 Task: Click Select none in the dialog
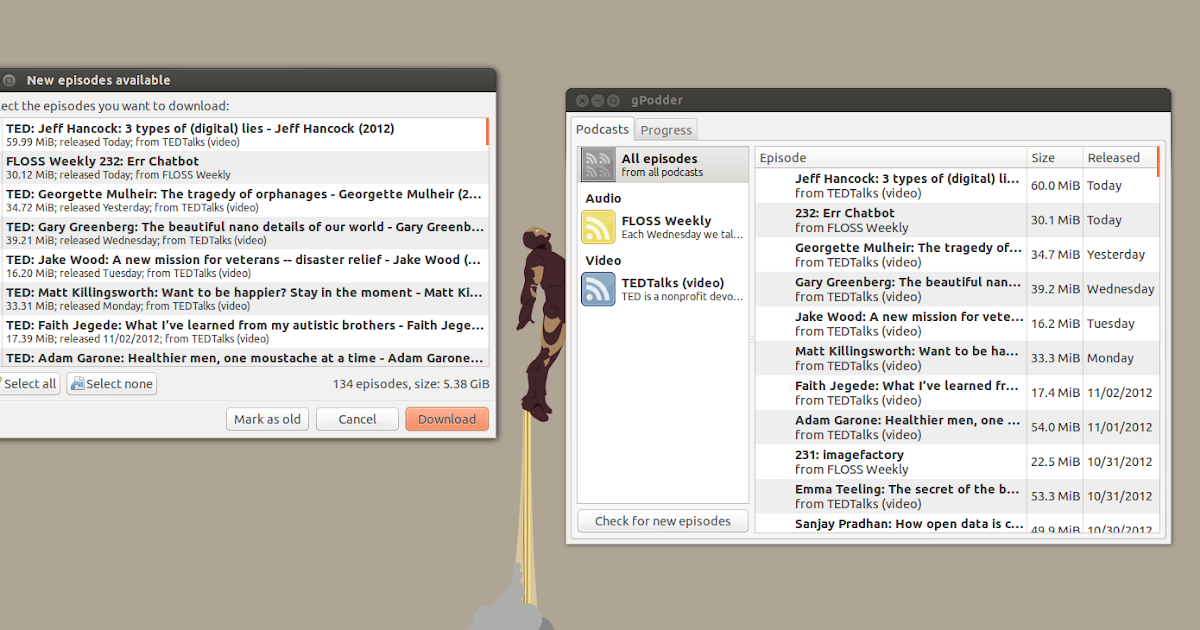(111, 384)
